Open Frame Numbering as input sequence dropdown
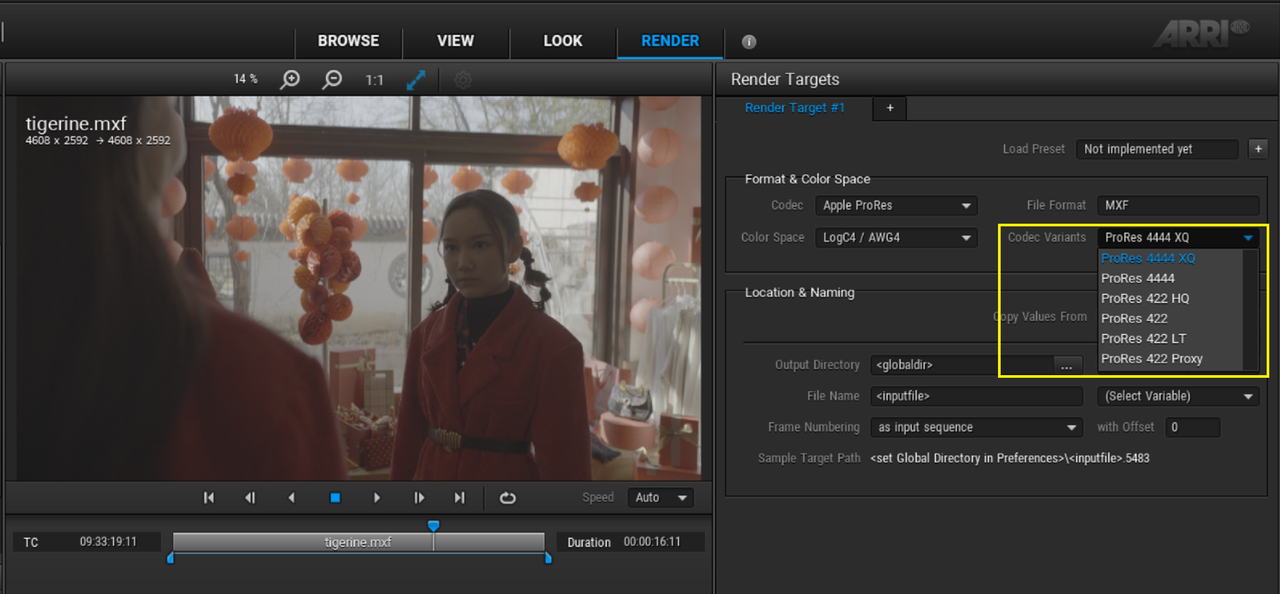1280x594 pixels. [x=976, y=427]
